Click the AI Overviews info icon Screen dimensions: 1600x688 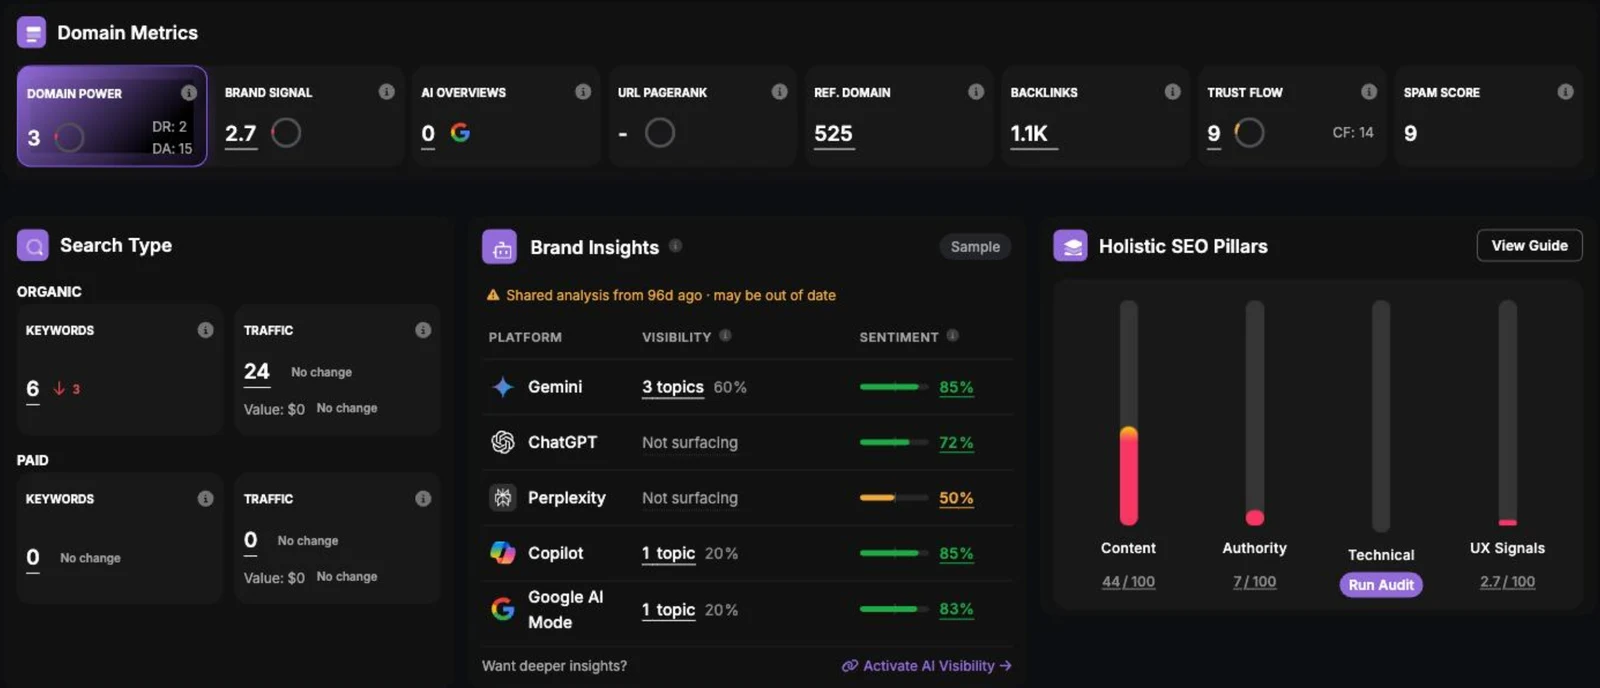coord(583,91)
